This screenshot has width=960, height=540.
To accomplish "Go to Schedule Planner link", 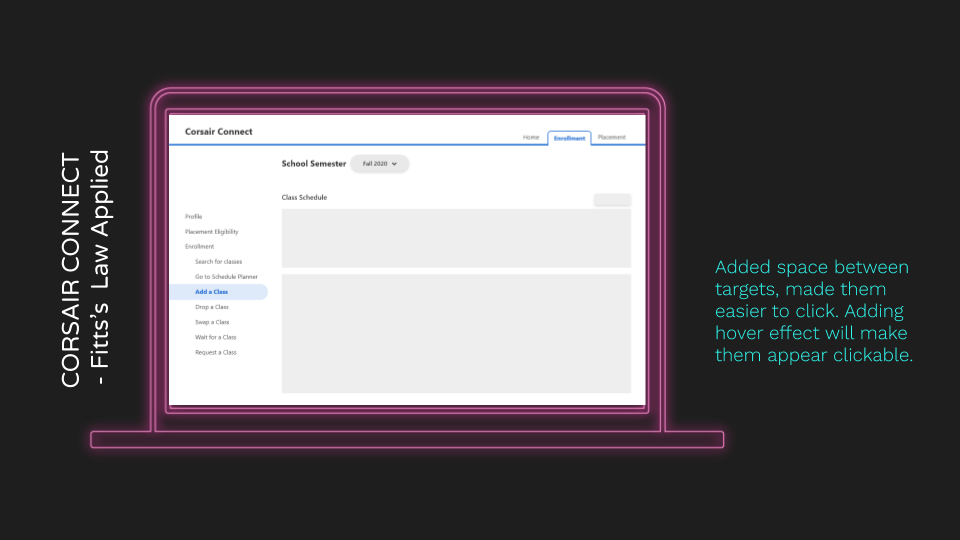I will 227,277.
